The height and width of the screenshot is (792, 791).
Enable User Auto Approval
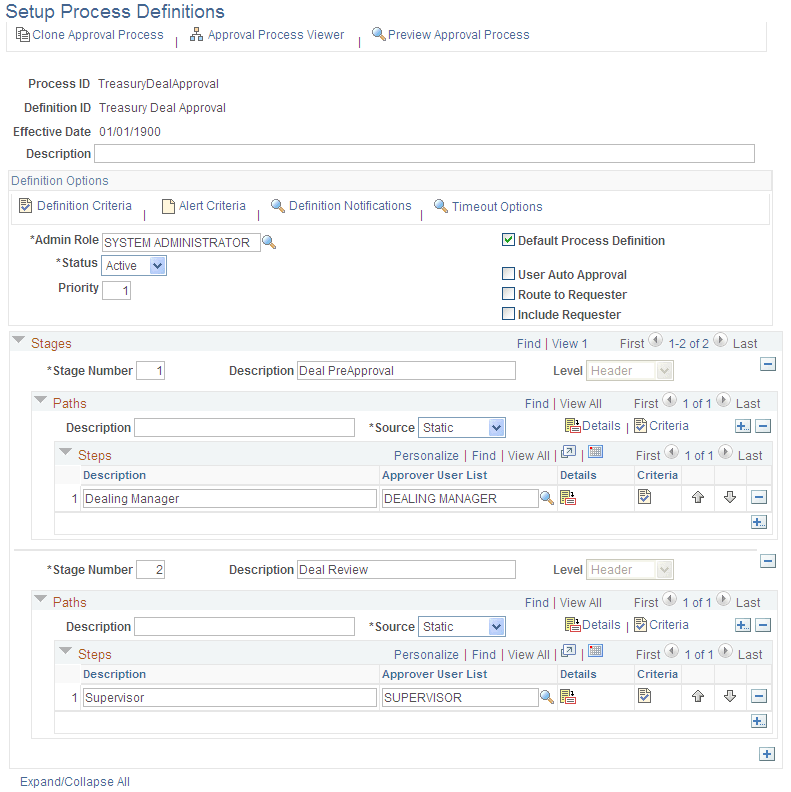pos(508,274)
